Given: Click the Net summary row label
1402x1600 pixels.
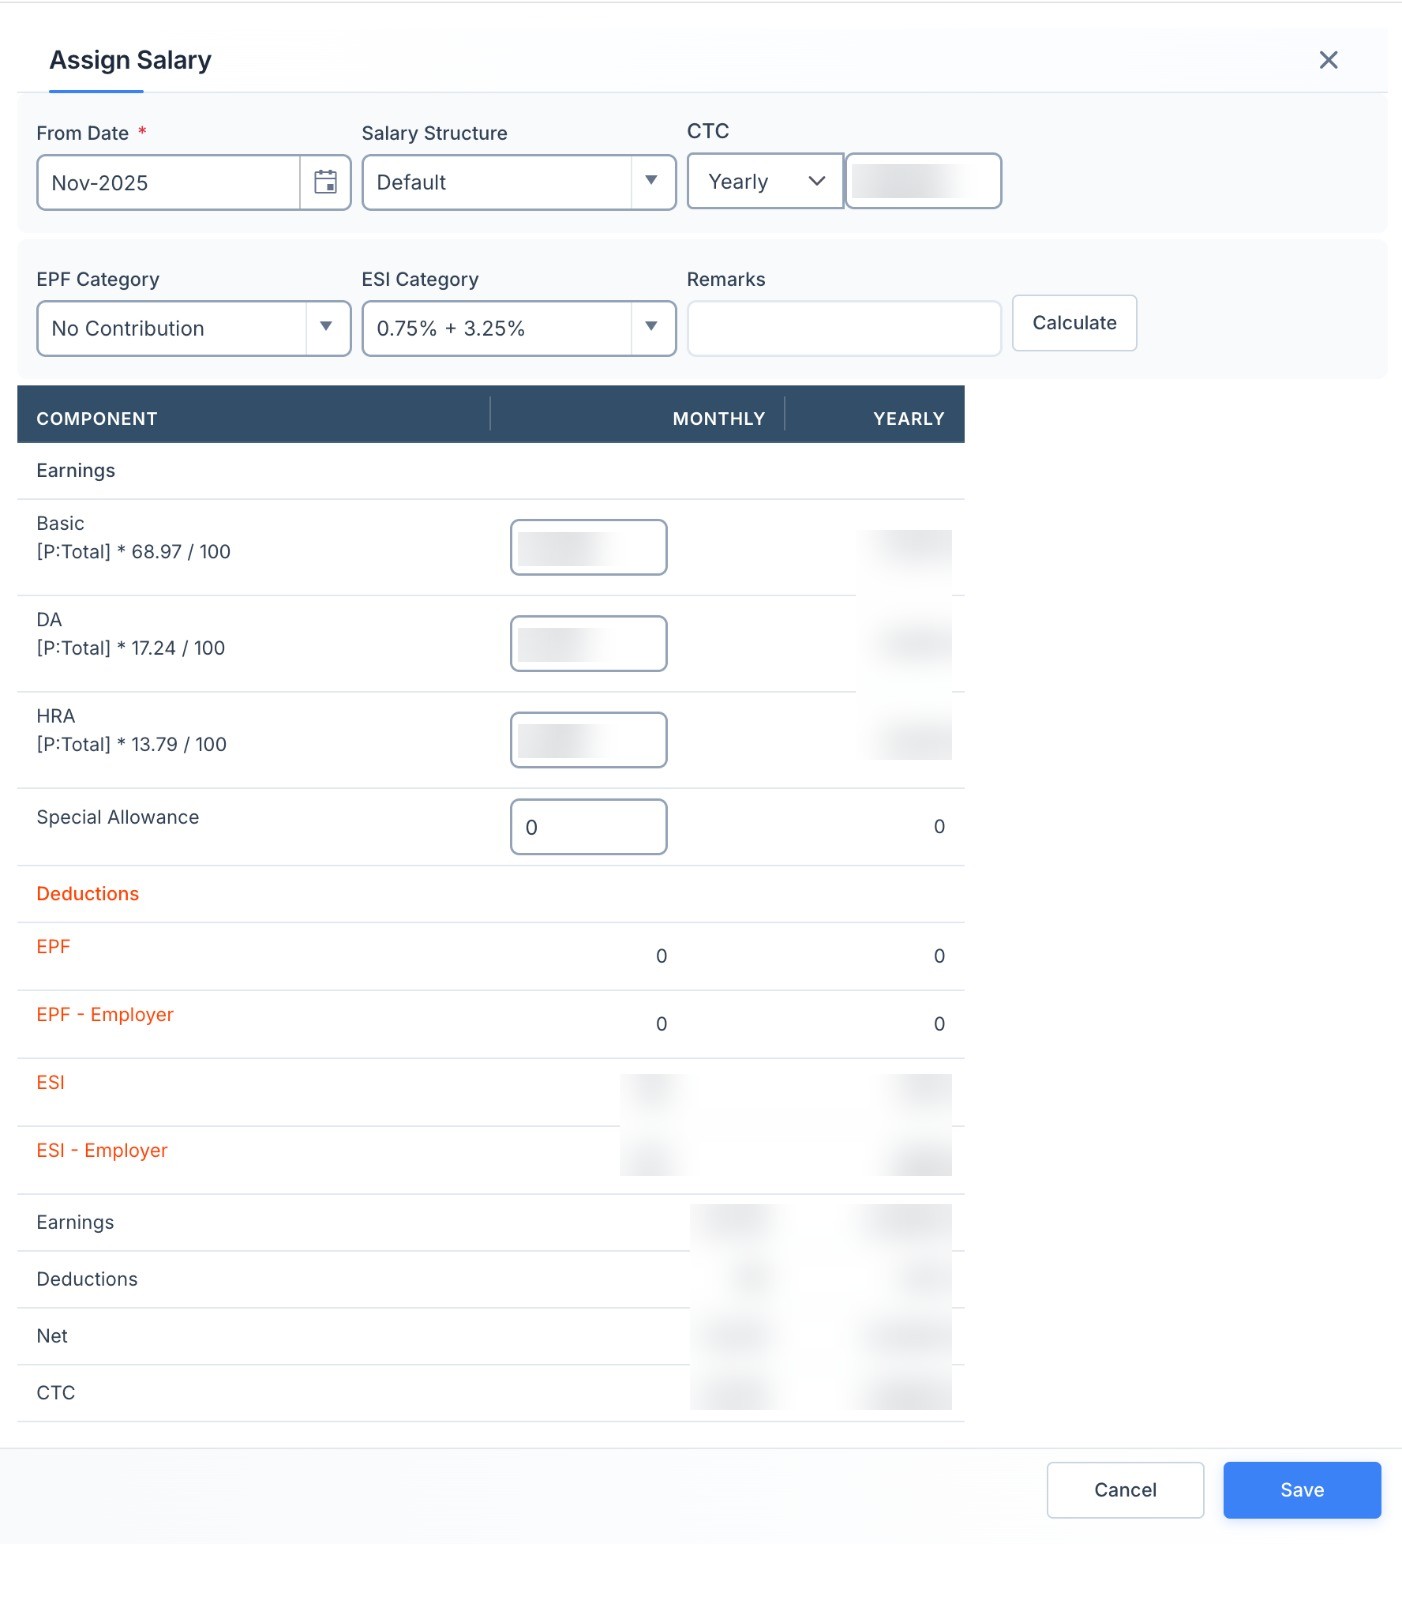Looking at the screenshot, I should coord(52,1336).
